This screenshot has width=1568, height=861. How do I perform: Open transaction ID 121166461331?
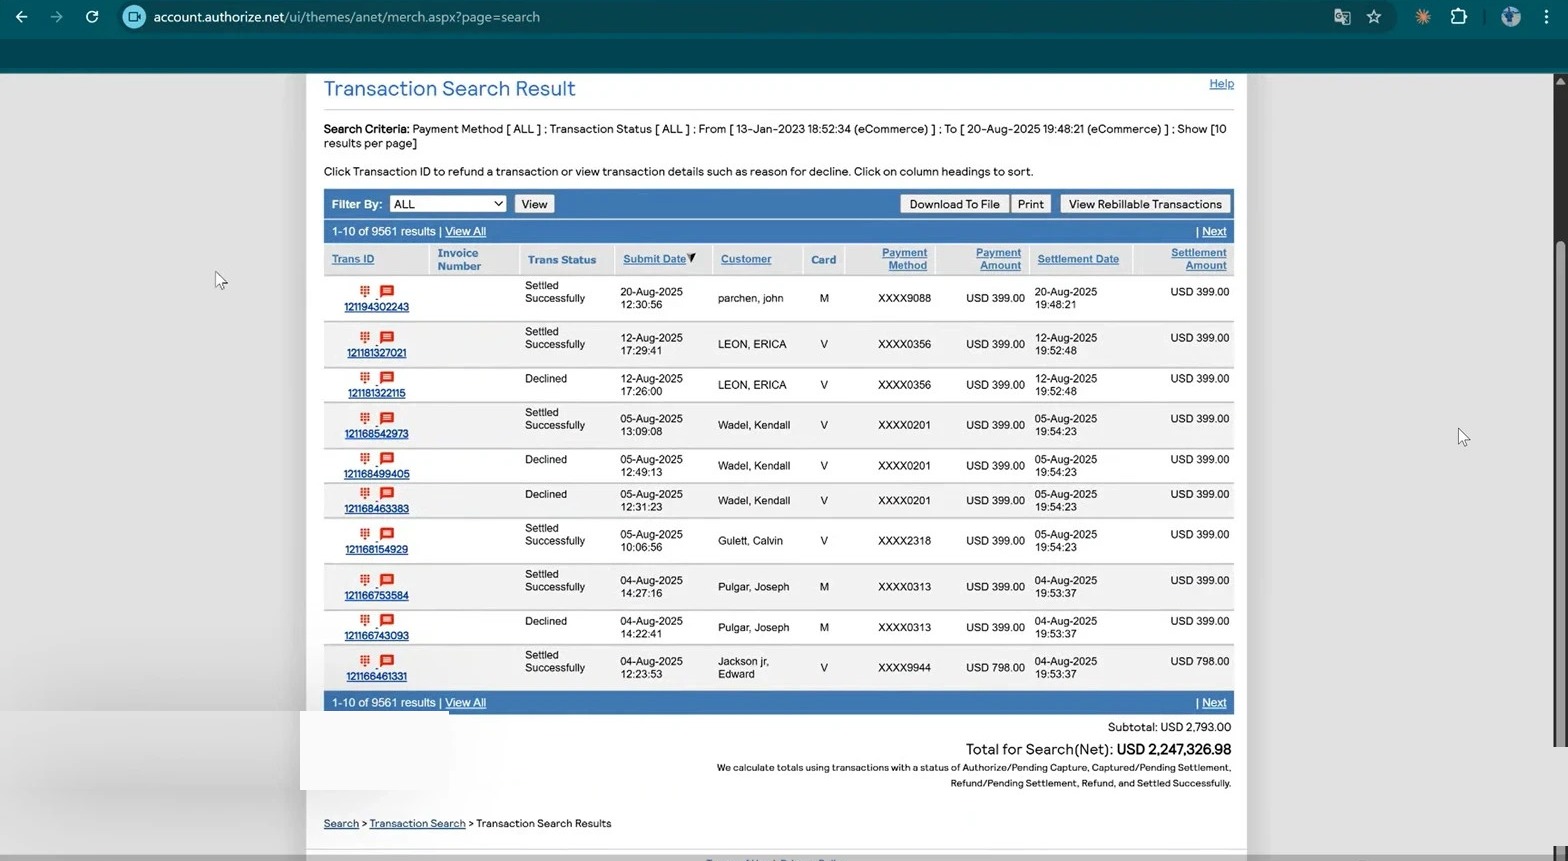(376, 677)
